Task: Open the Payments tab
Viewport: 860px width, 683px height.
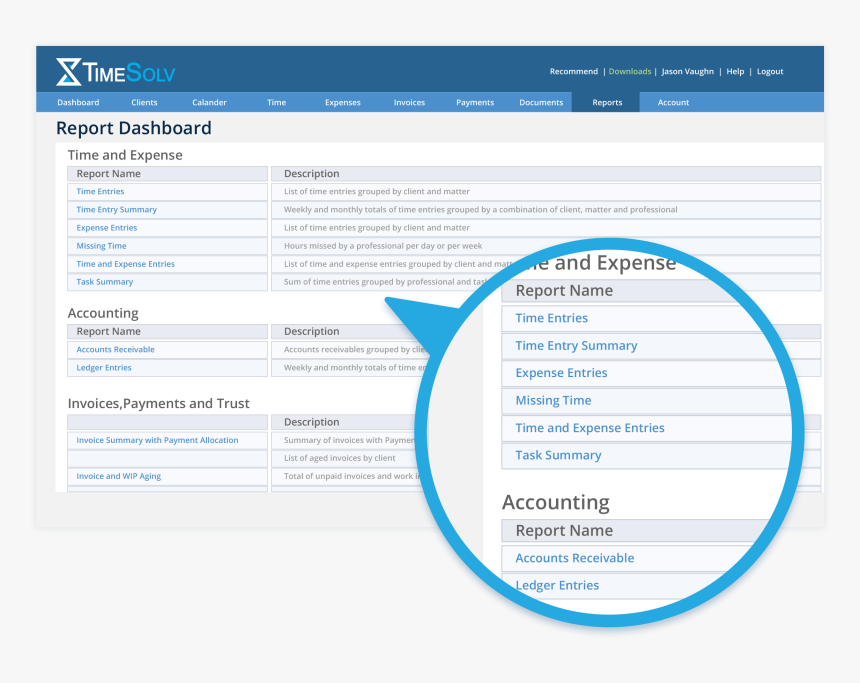Action: [x=475, y=103]
